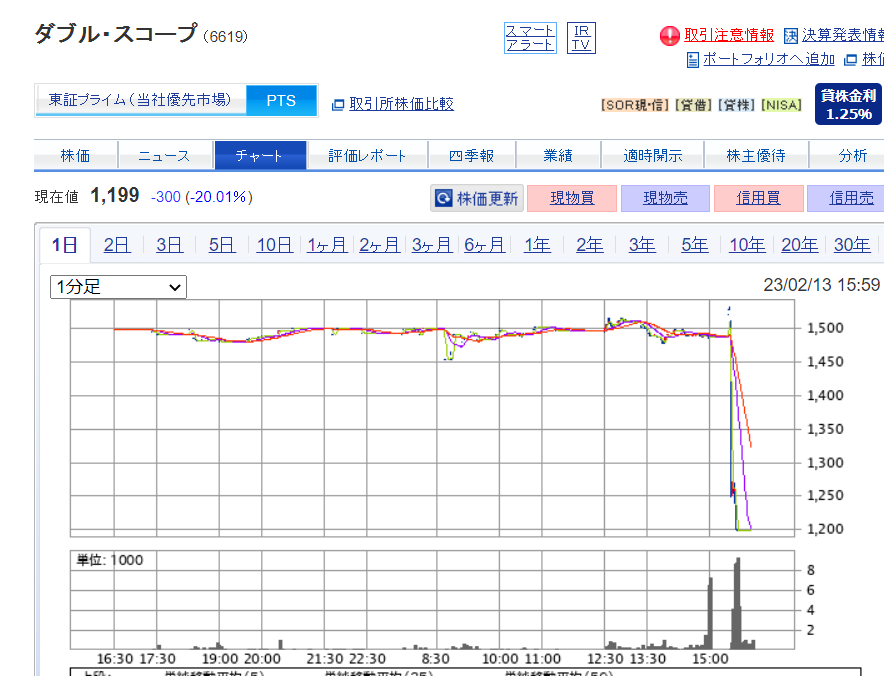Open the 1分足 candle interval dropdown

(118, 287)
